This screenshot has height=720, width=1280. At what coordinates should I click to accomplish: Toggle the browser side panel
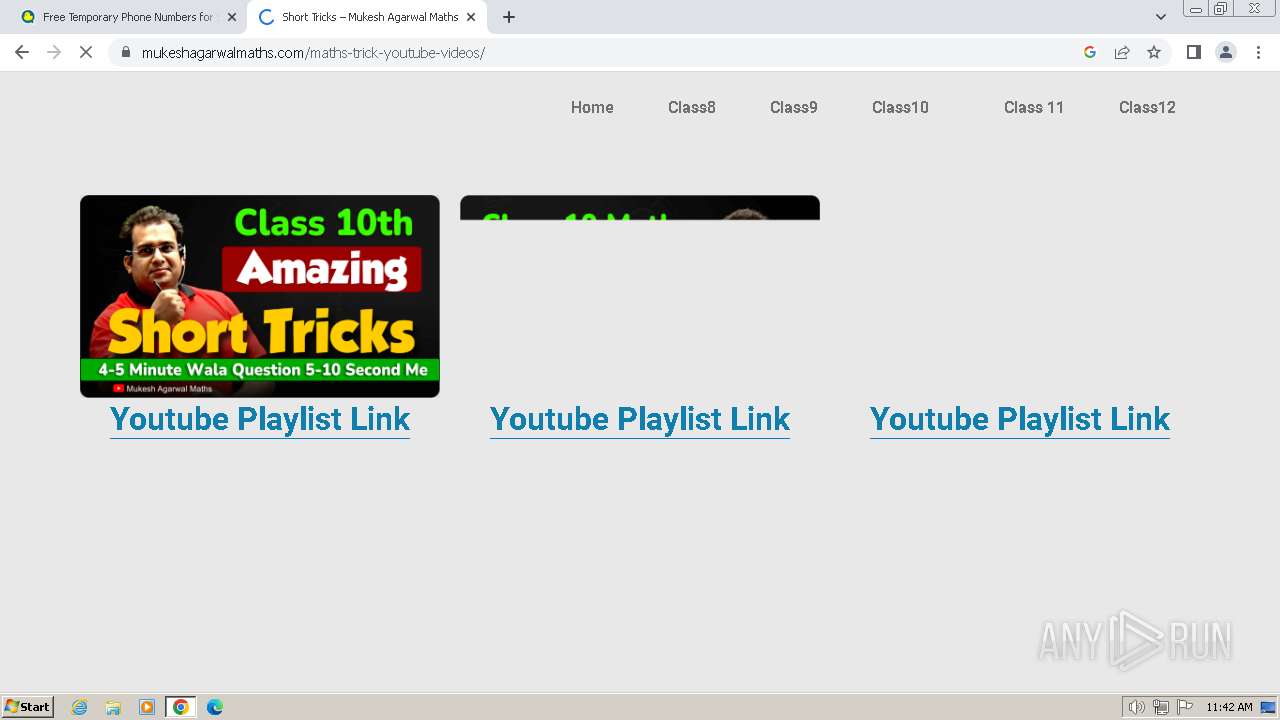[x=1194, y=52]
